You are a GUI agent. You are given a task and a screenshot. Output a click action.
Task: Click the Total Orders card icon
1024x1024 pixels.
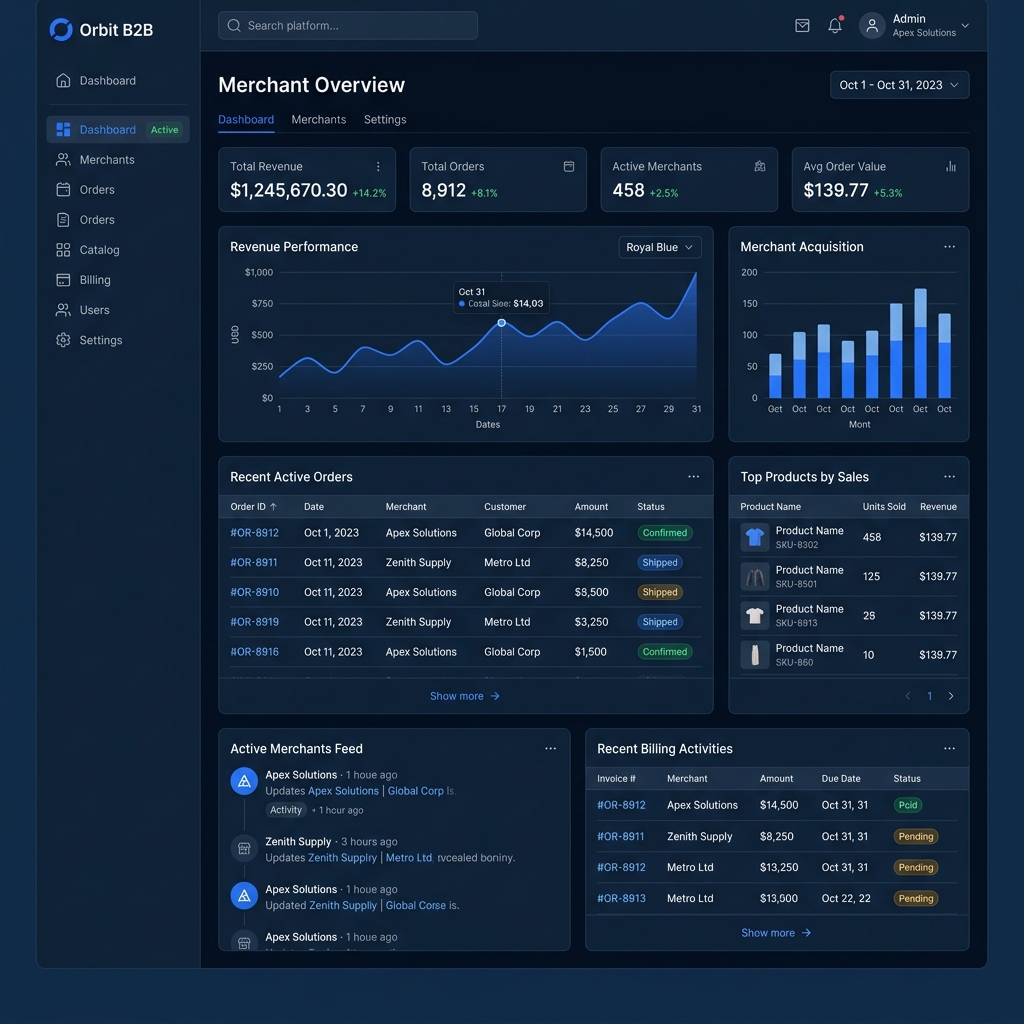[569, 167]
